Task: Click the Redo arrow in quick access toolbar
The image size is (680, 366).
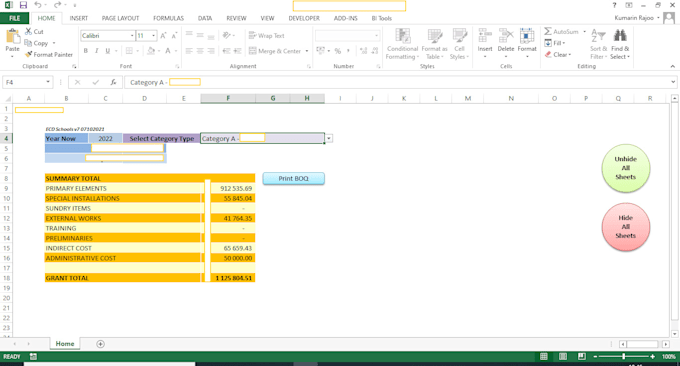Action: [x=57, y=5]
